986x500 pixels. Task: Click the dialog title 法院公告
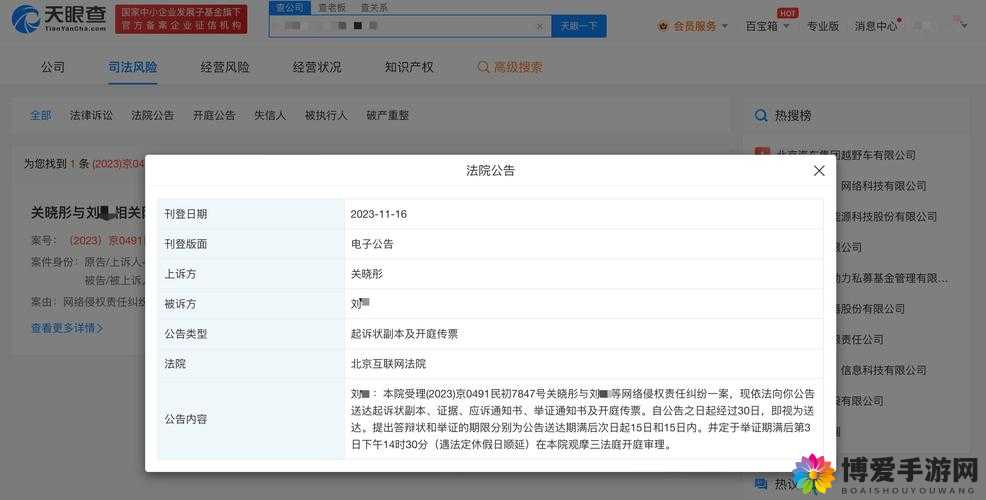(x=490, y=170)
